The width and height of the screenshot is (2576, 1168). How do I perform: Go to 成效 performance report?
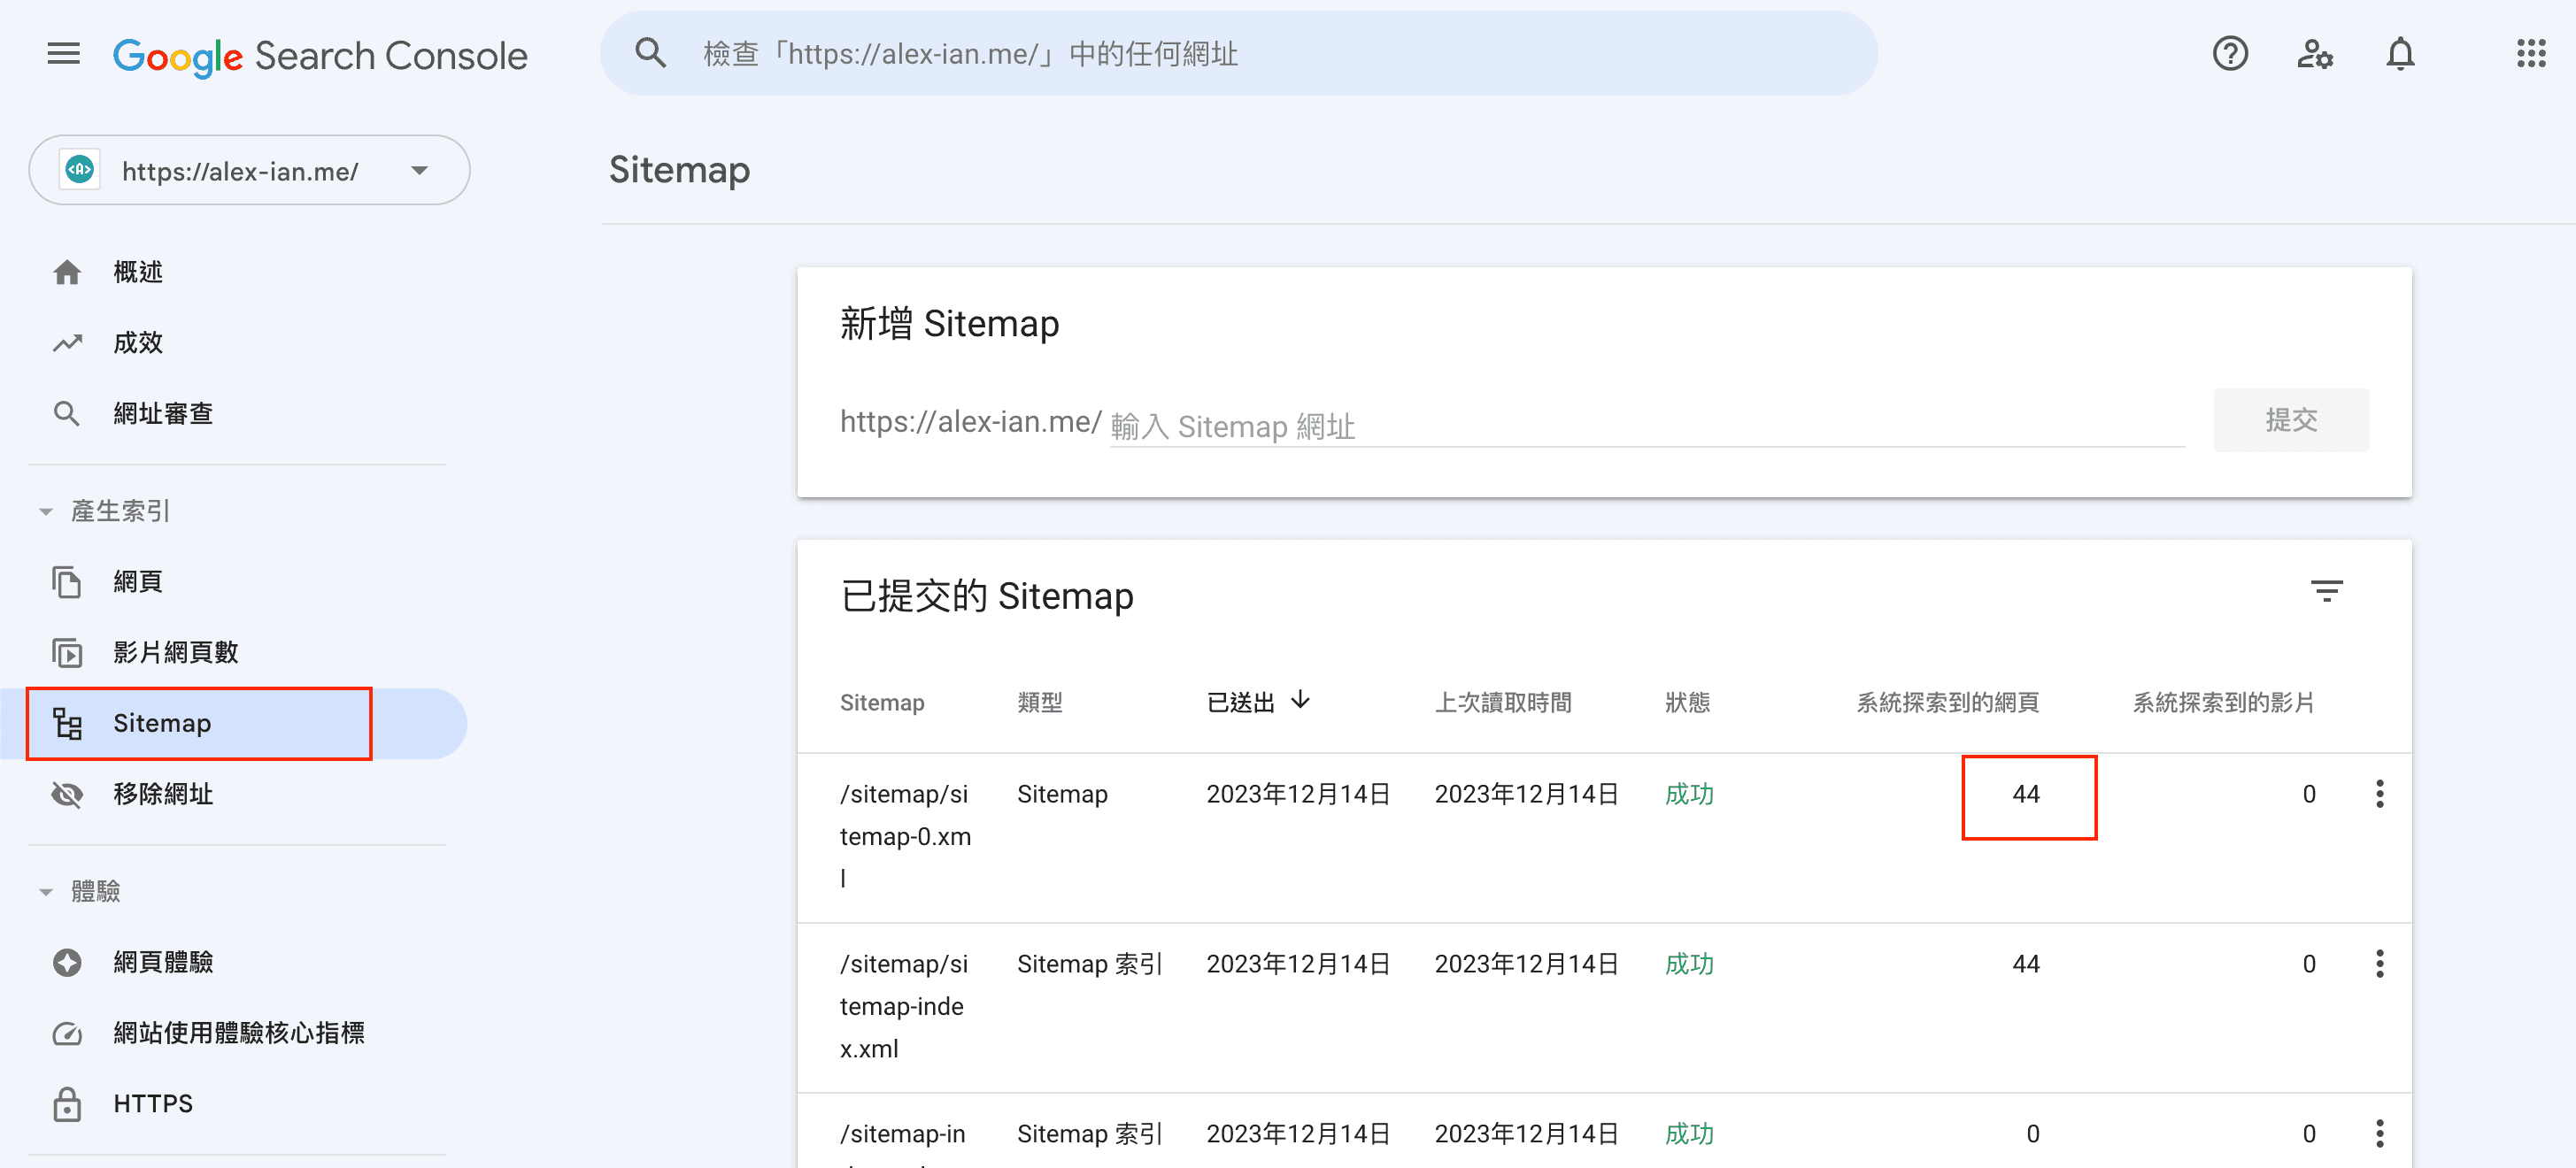tap(138, 343)
